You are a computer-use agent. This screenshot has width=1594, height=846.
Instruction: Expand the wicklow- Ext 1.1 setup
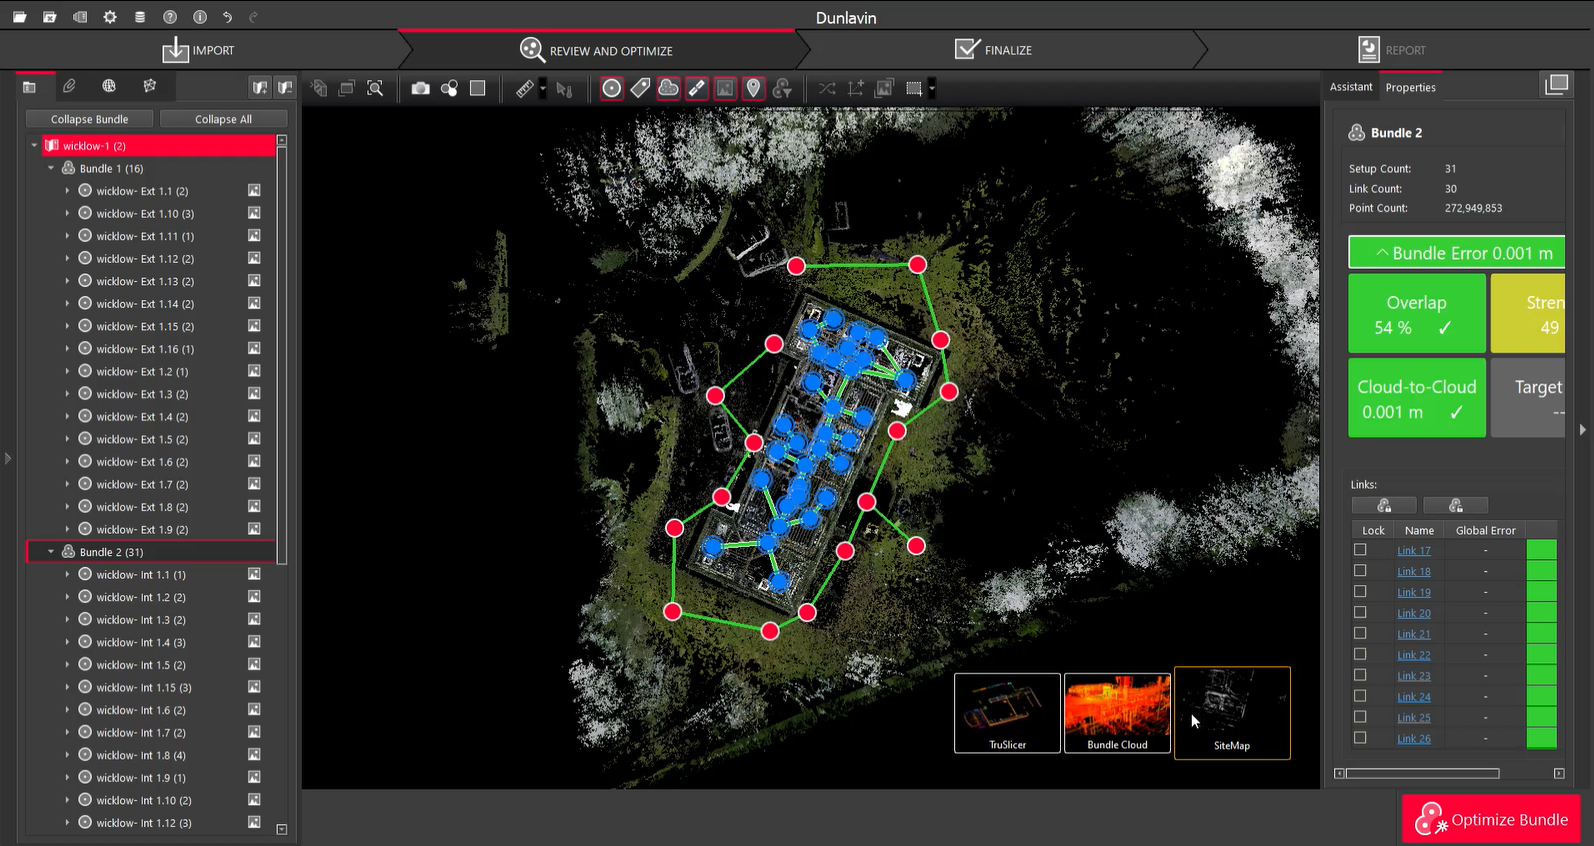67,191
